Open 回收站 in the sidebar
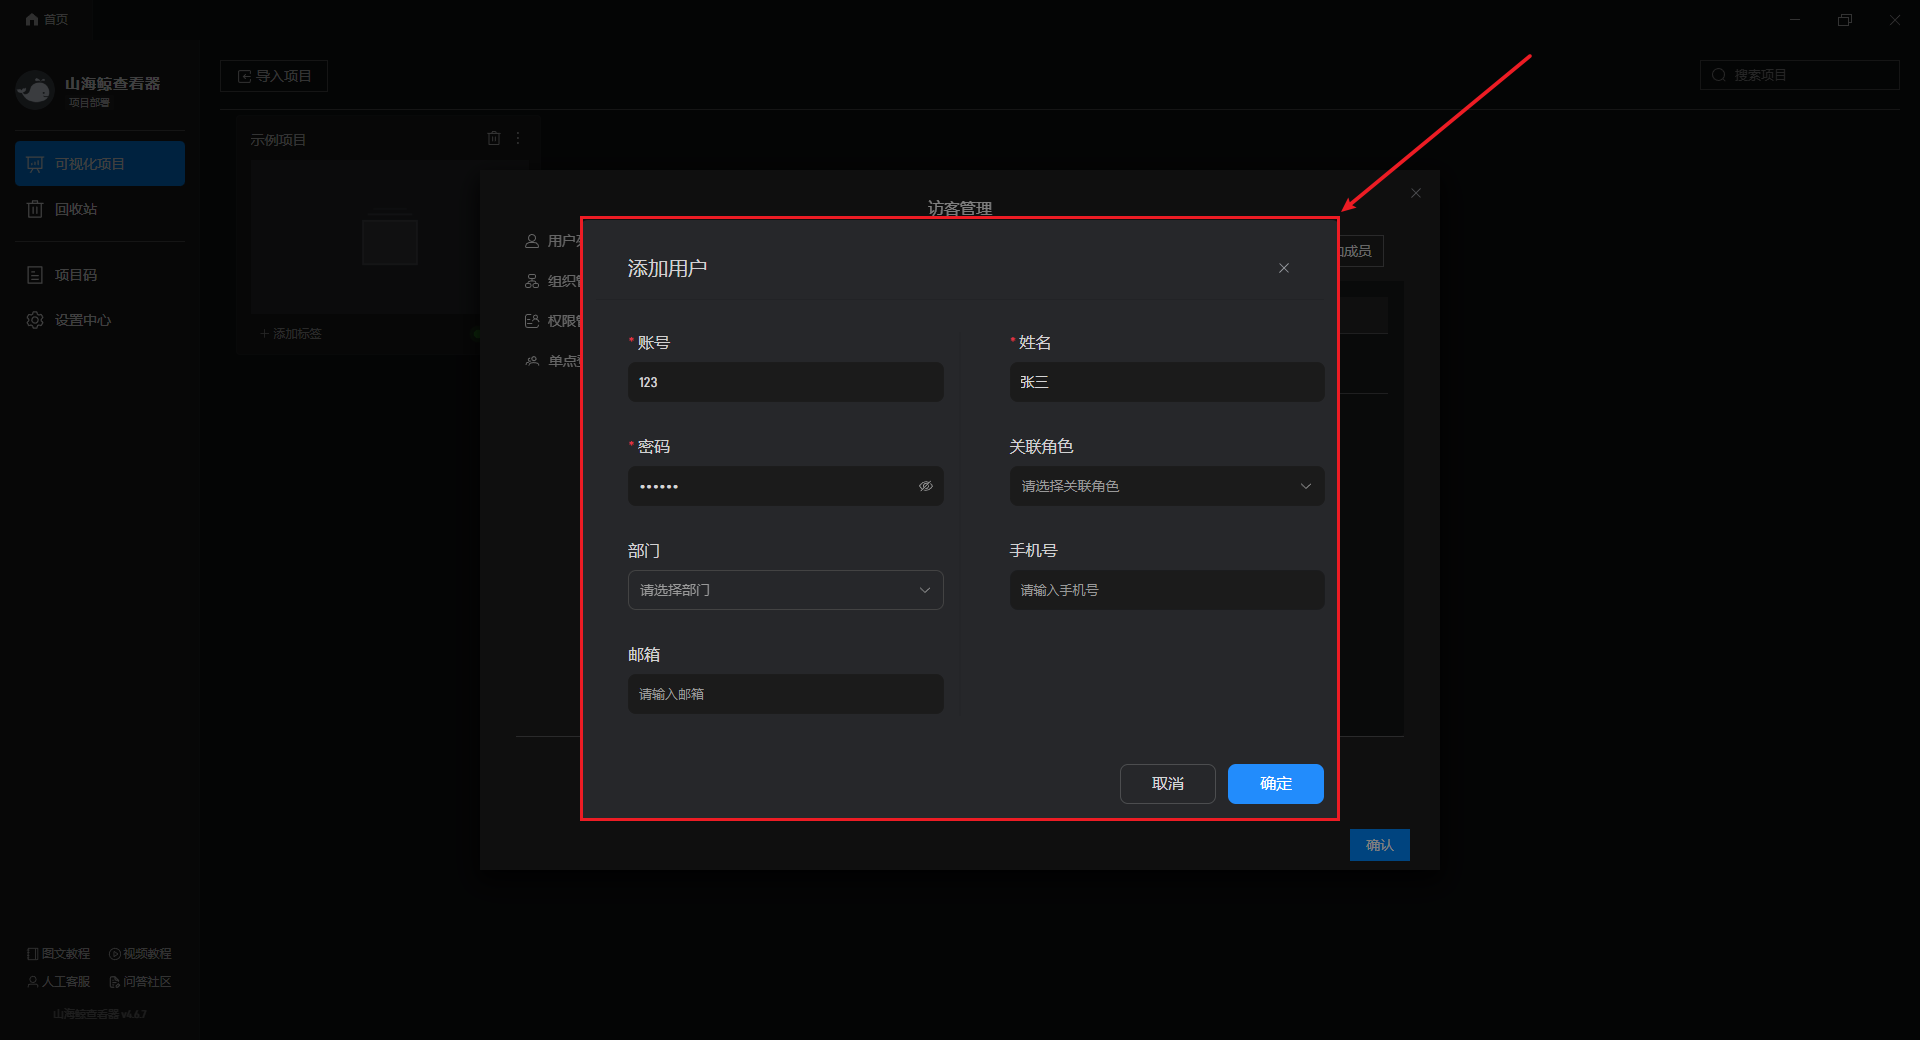Viewport: 1920px width, 1040px height. click(x=76, y=209)
